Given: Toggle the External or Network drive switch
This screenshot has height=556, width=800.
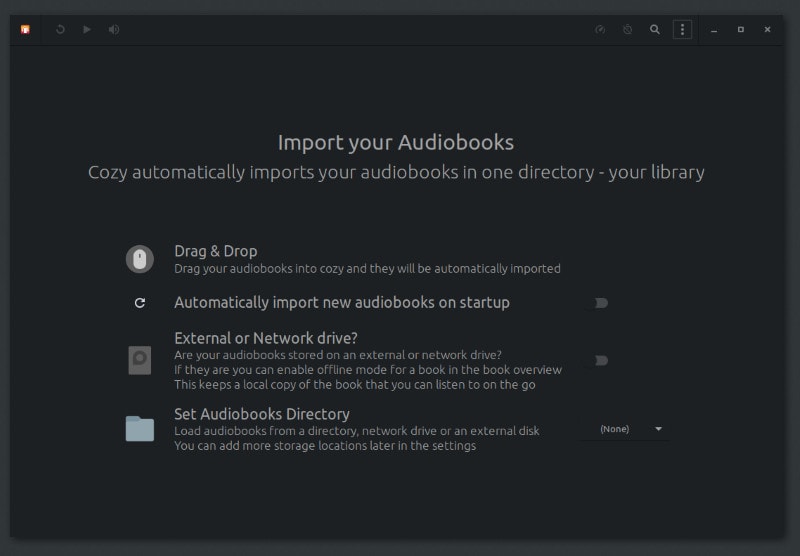Looking at the screenshot, I should coord(596,361).
